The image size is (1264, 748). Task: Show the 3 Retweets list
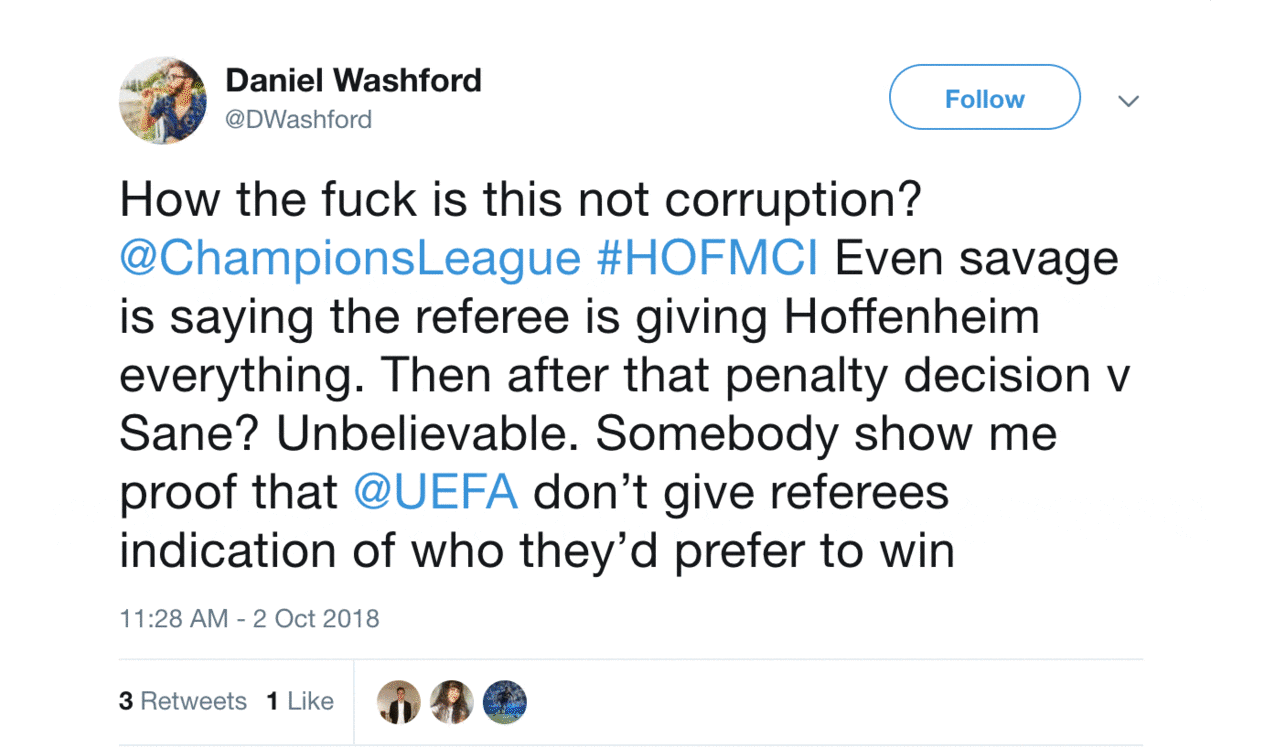(x=183, y=701)
